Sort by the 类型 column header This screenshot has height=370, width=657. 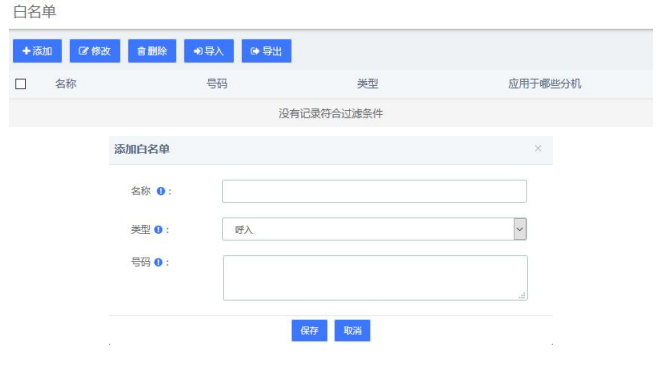pyautogui.click(x=367, y=84)
